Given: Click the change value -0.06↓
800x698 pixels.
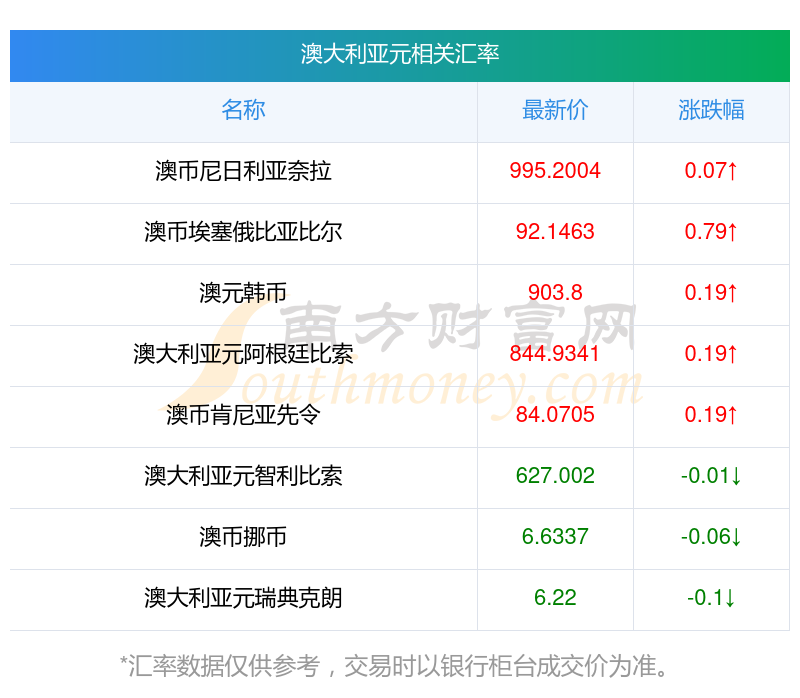Looking at the screenshot, I should [711, 537].
